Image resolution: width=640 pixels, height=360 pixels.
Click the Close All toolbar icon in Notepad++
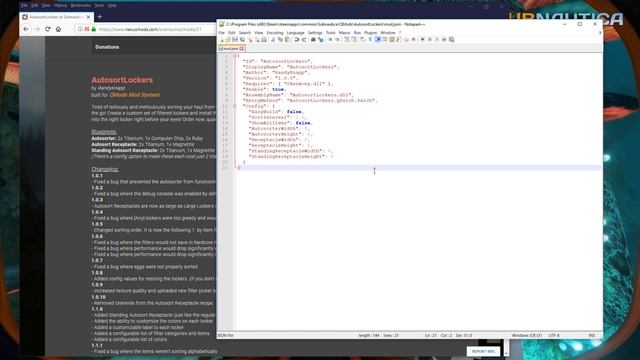click(x=257, y=40)
